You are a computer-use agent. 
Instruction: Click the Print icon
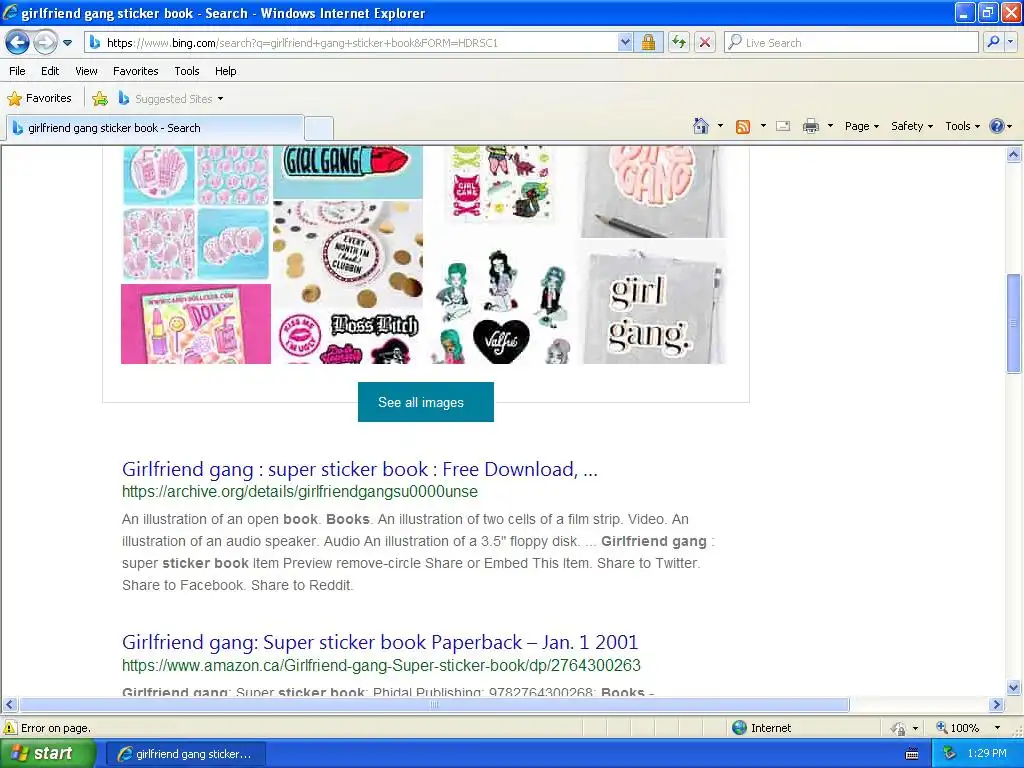pos(810,127)
